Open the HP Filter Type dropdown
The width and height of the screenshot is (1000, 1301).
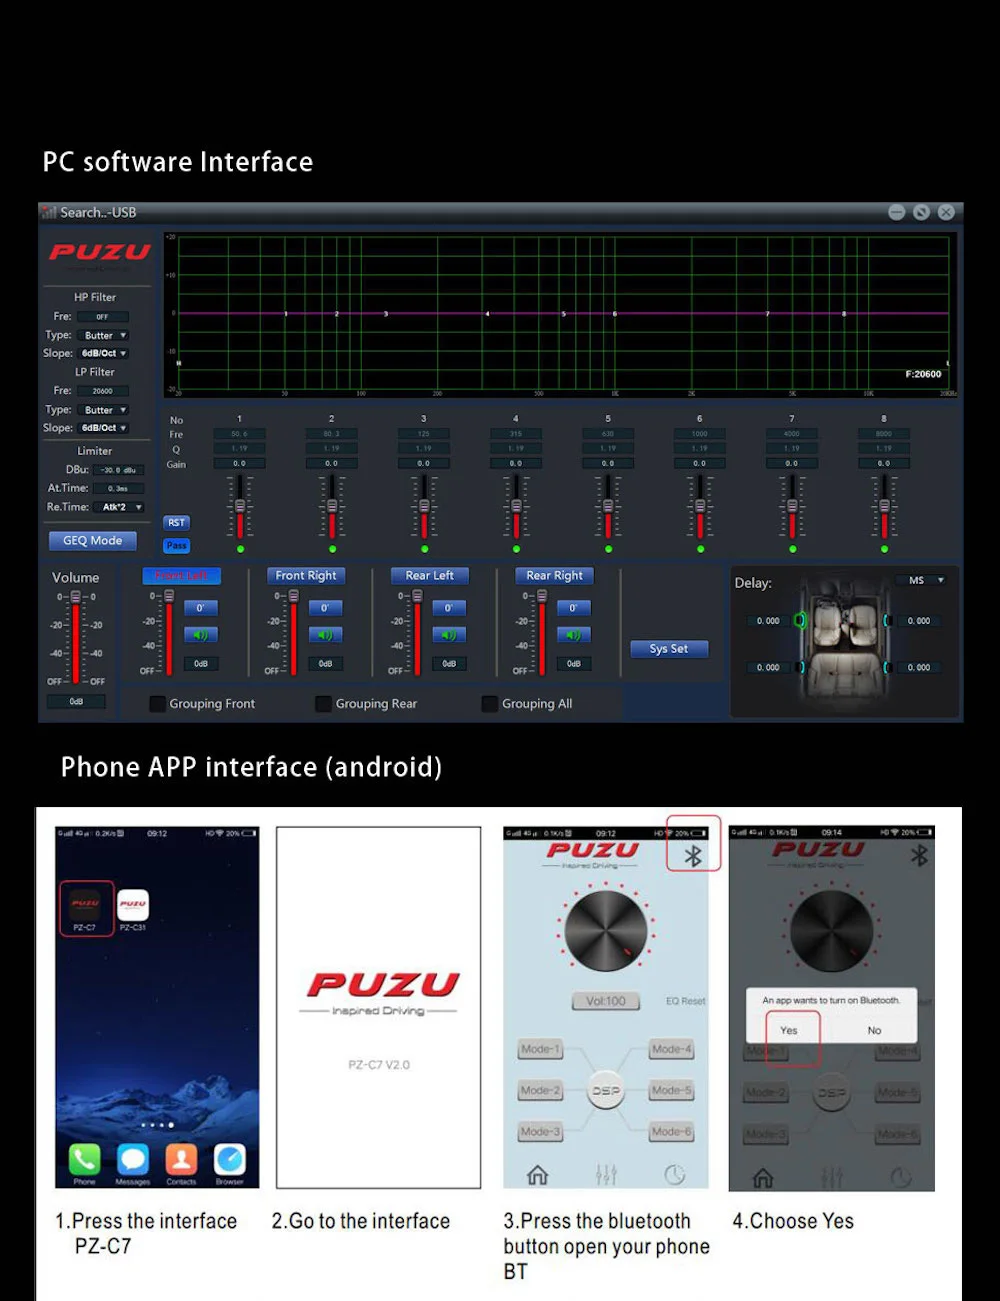(x=103, y=335)
